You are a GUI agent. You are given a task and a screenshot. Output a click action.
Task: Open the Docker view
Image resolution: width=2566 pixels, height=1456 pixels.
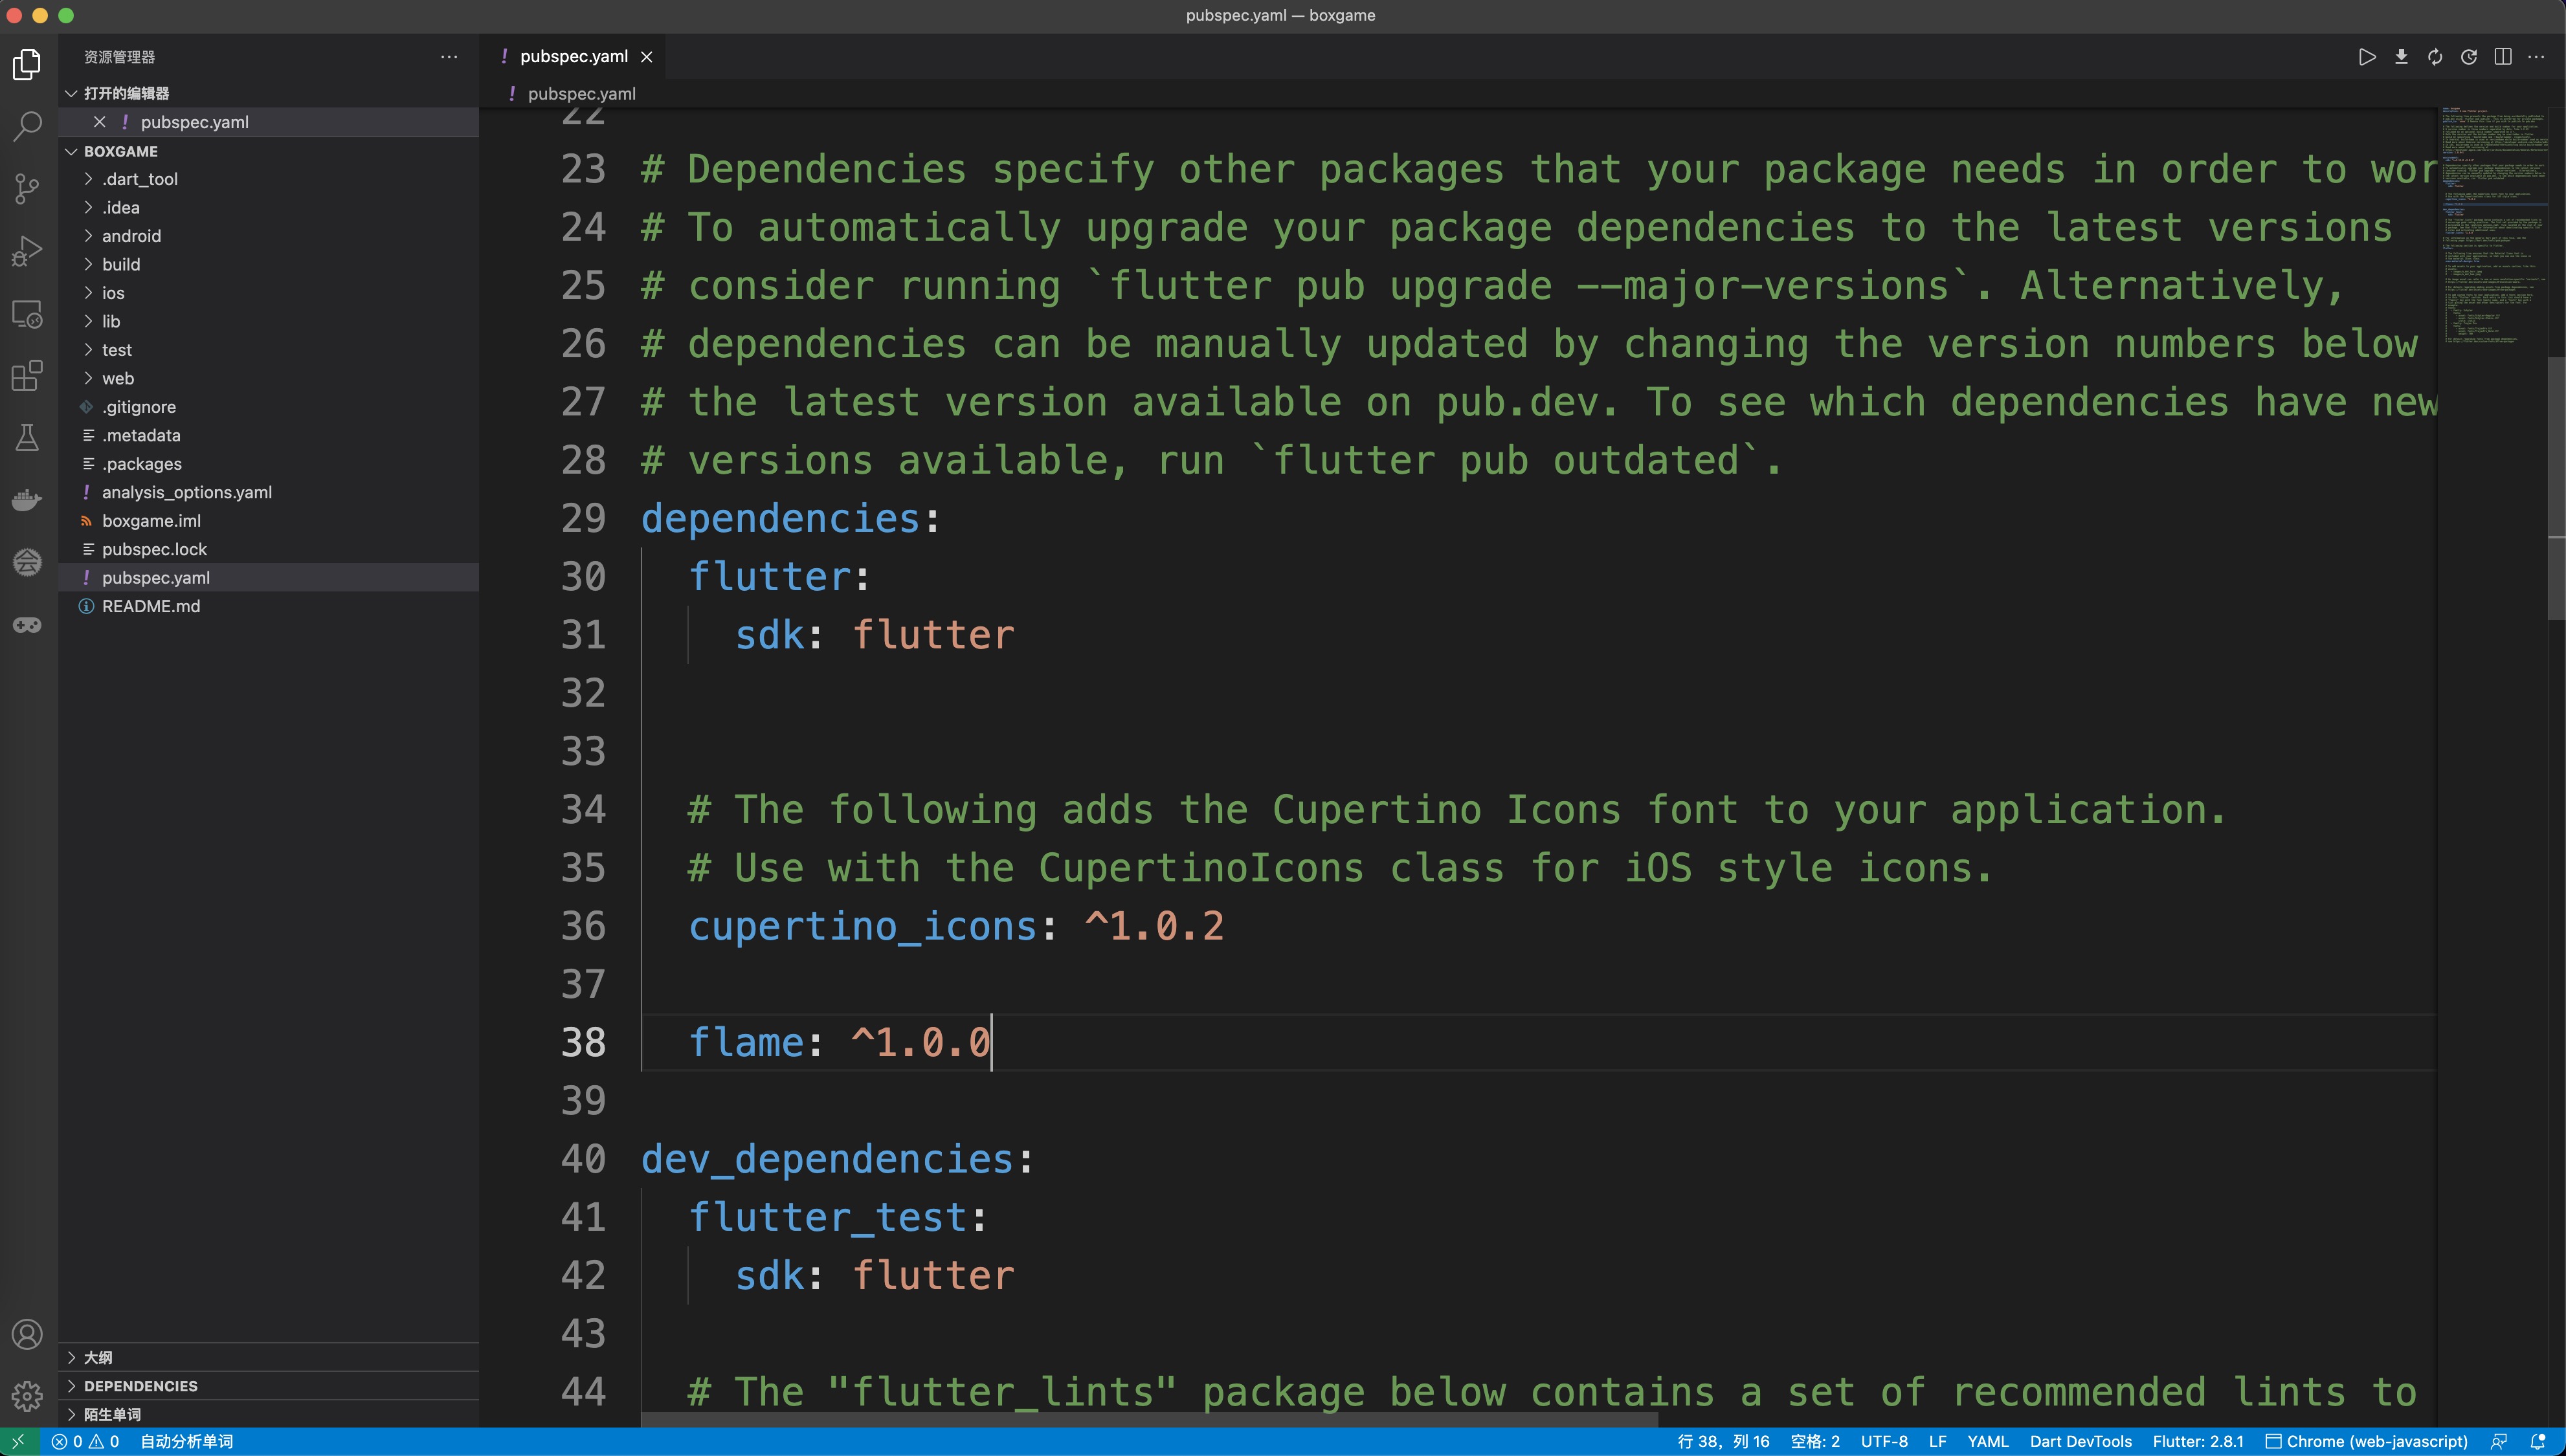click(x=27, y=499)
